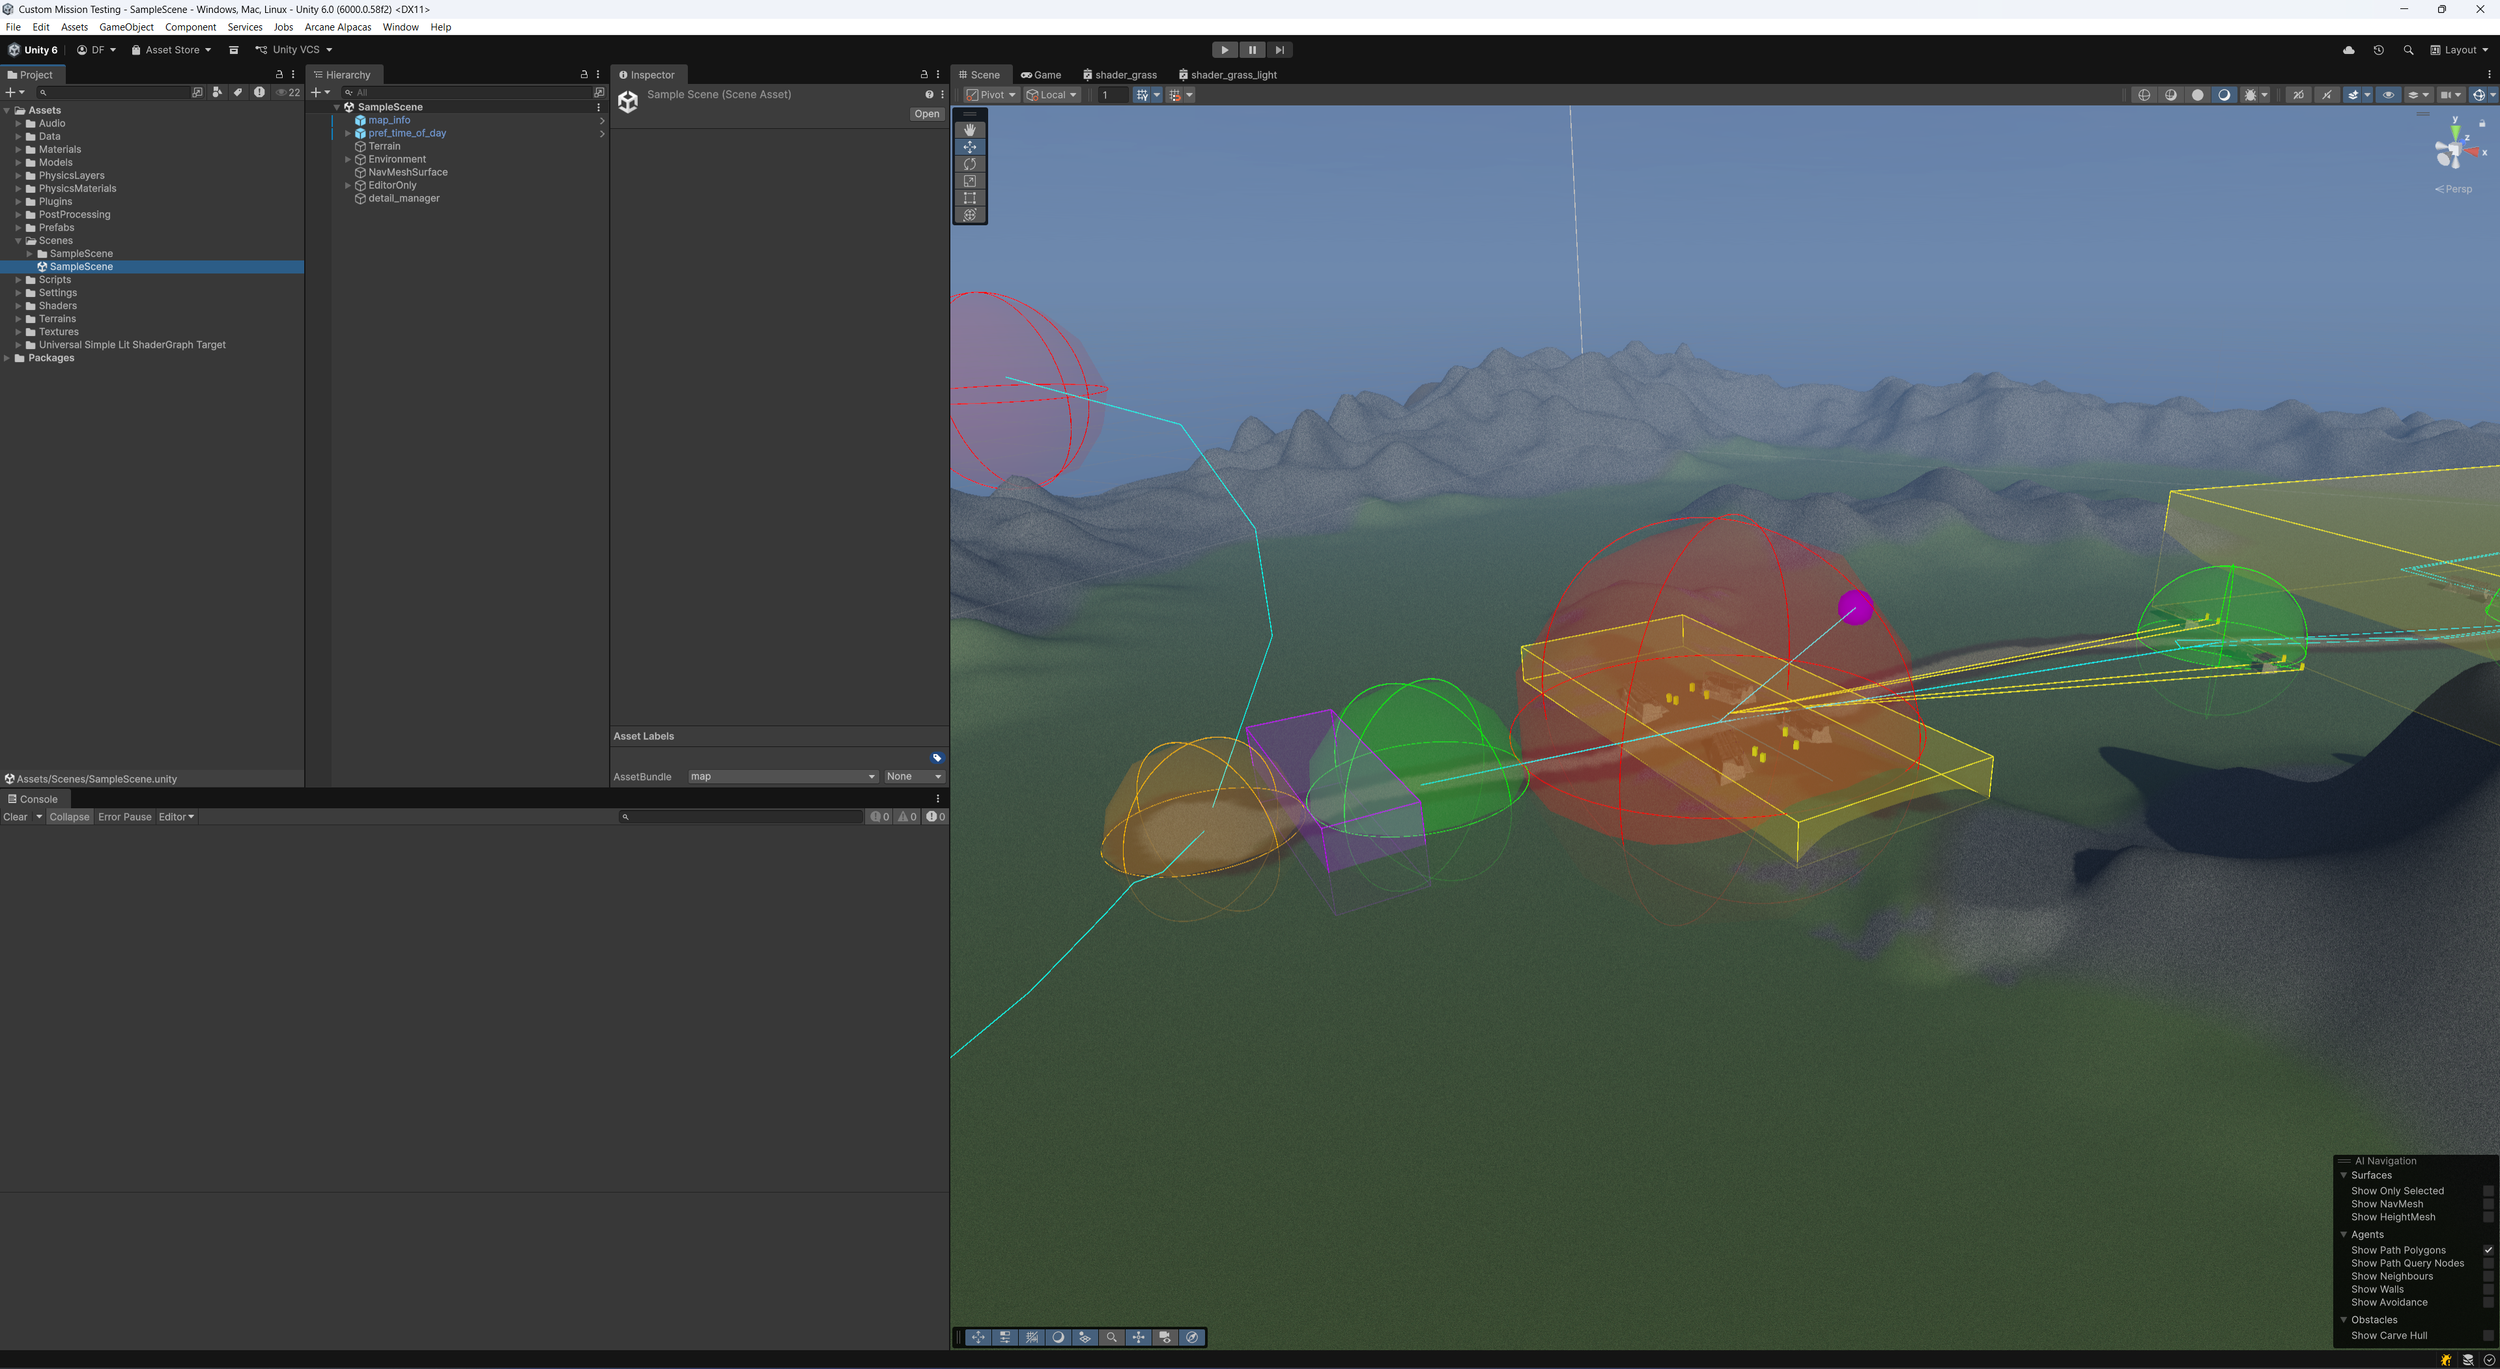This screenshot has height=1369, width=2500.
Task: Collapse the Scenes folder in Project
Action: pyautogui.click(x=18, y=241)
